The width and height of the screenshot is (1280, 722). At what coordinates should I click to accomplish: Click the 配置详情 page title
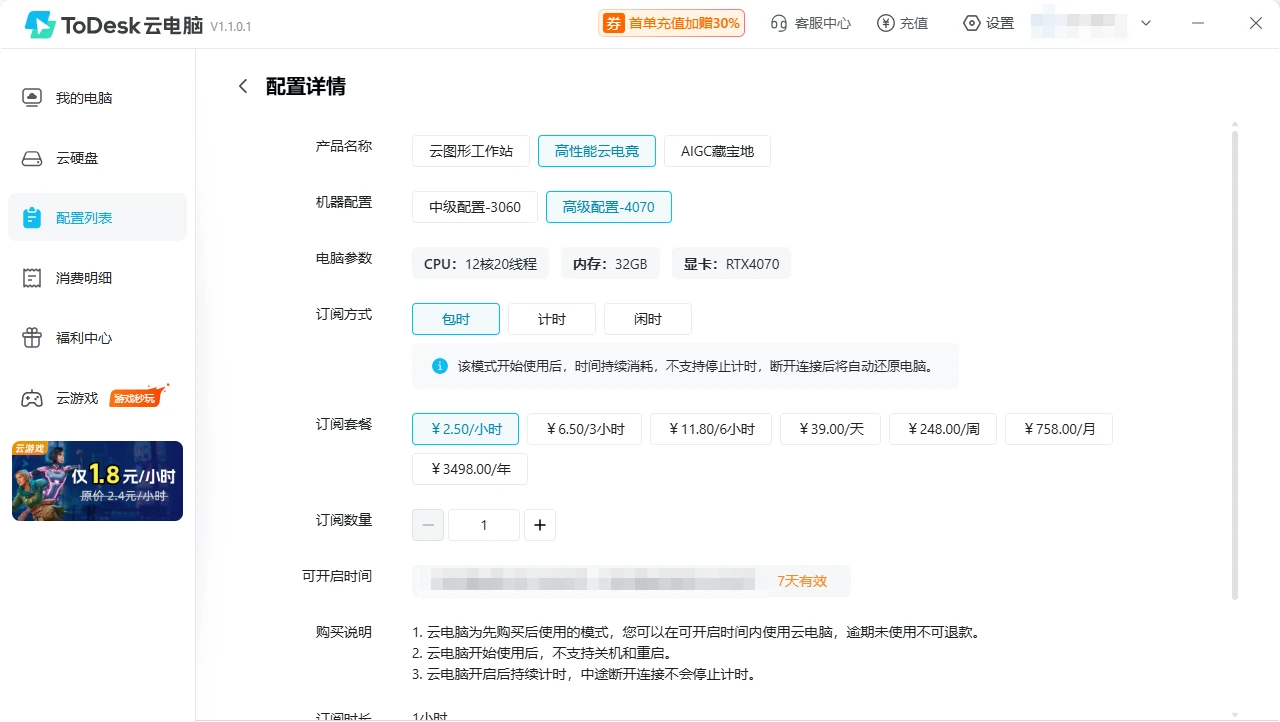(306, 86)
